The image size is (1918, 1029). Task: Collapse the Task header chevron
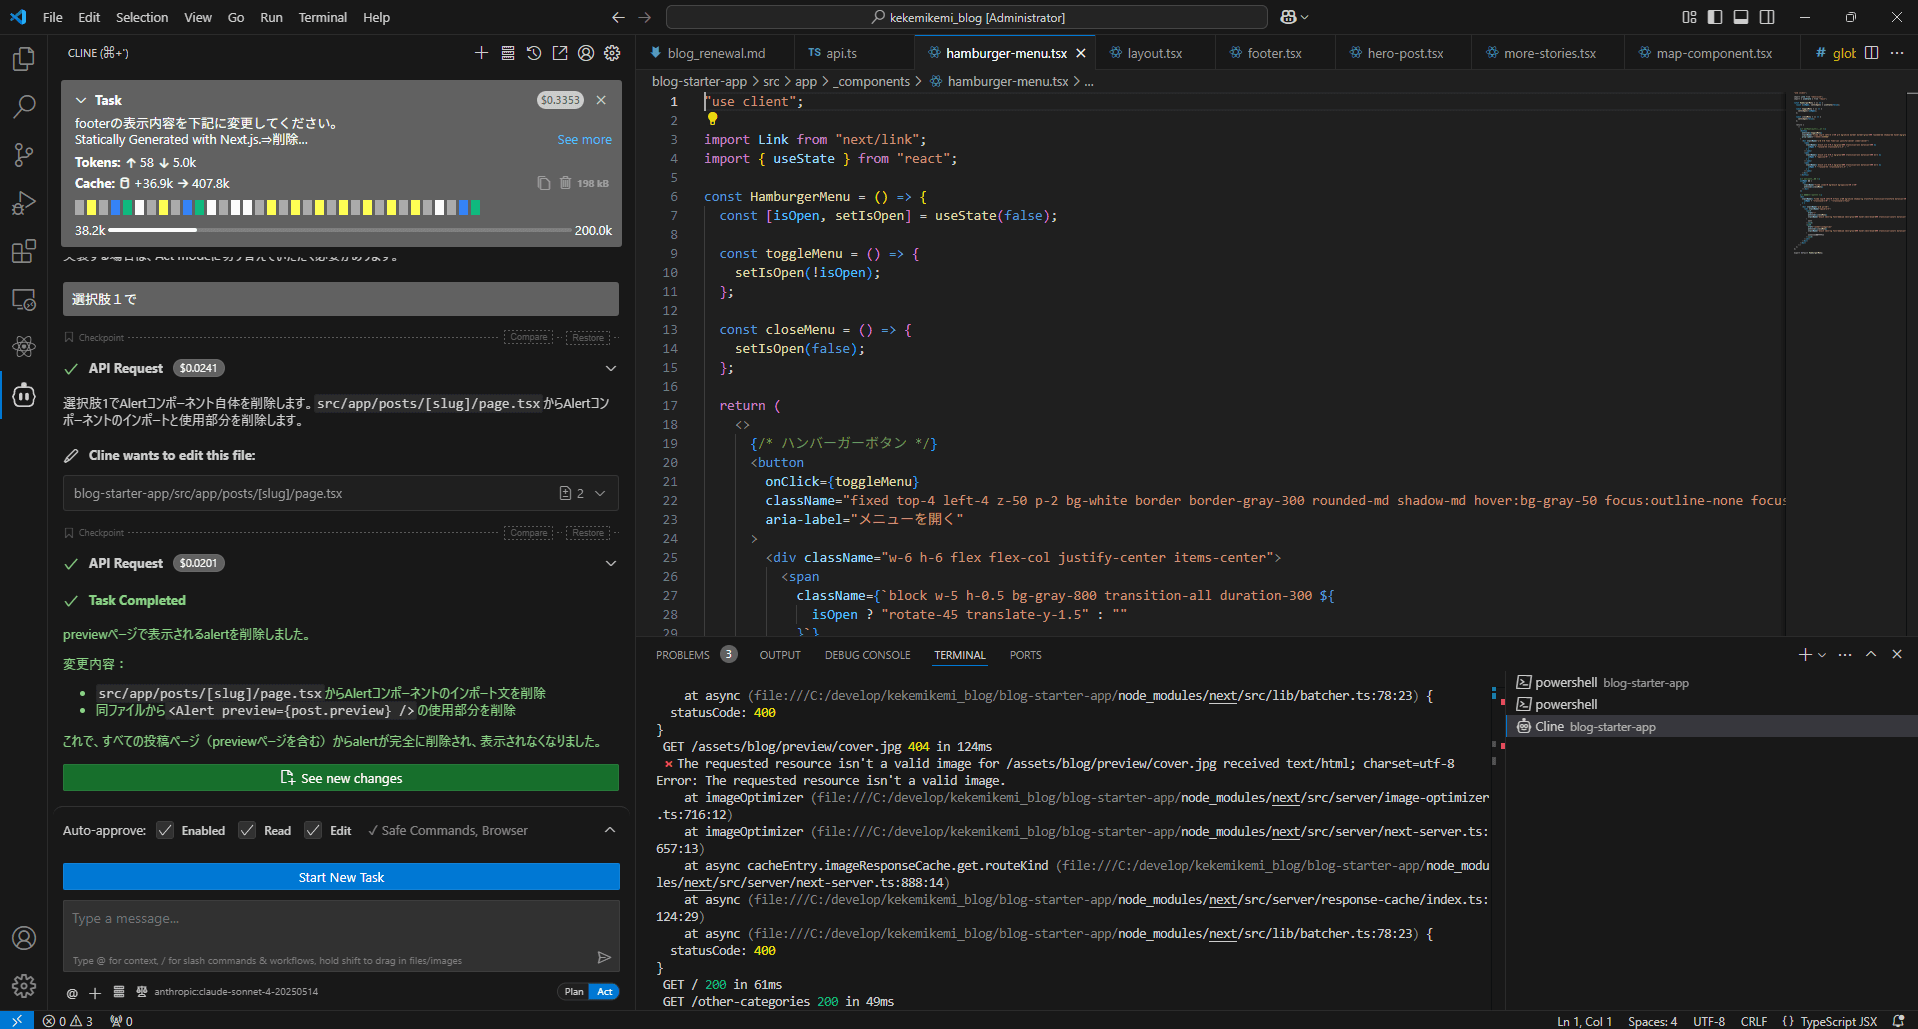pyautogui.click(x=81, y=100)
